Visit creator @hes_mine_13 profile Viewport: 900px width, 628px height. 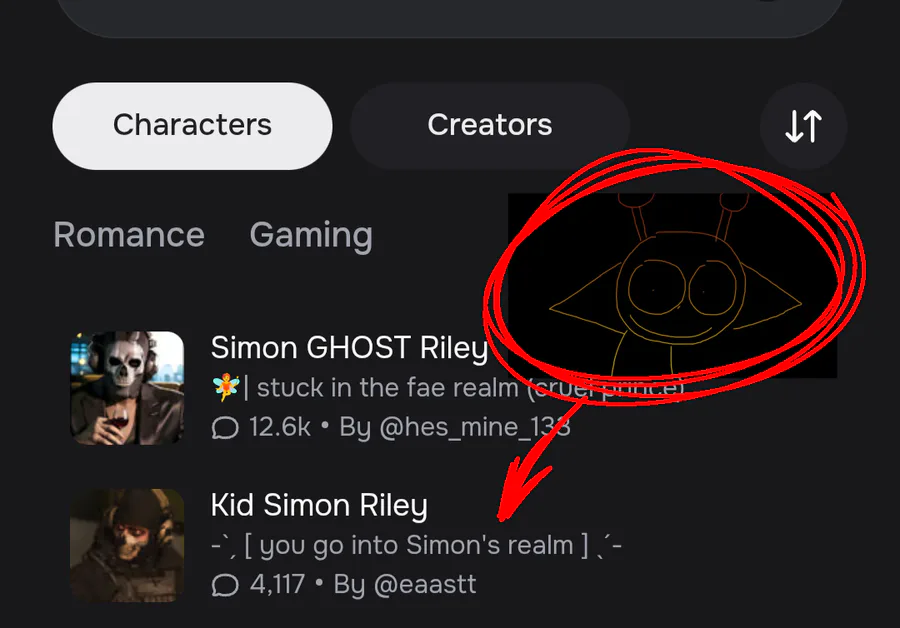click(475, 427)
